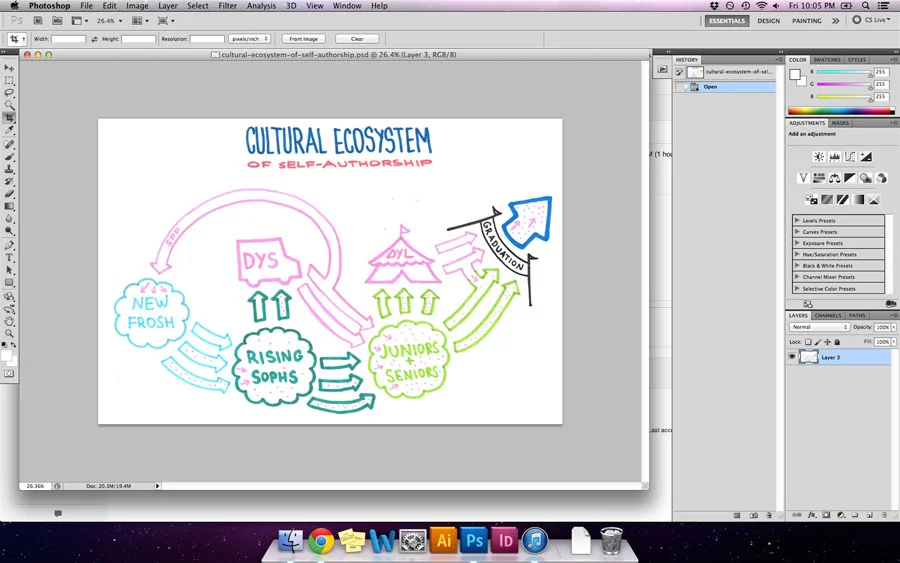Open the Normal blend mode dropdown
The image size is (900, 563).
[x=820, y=327]
